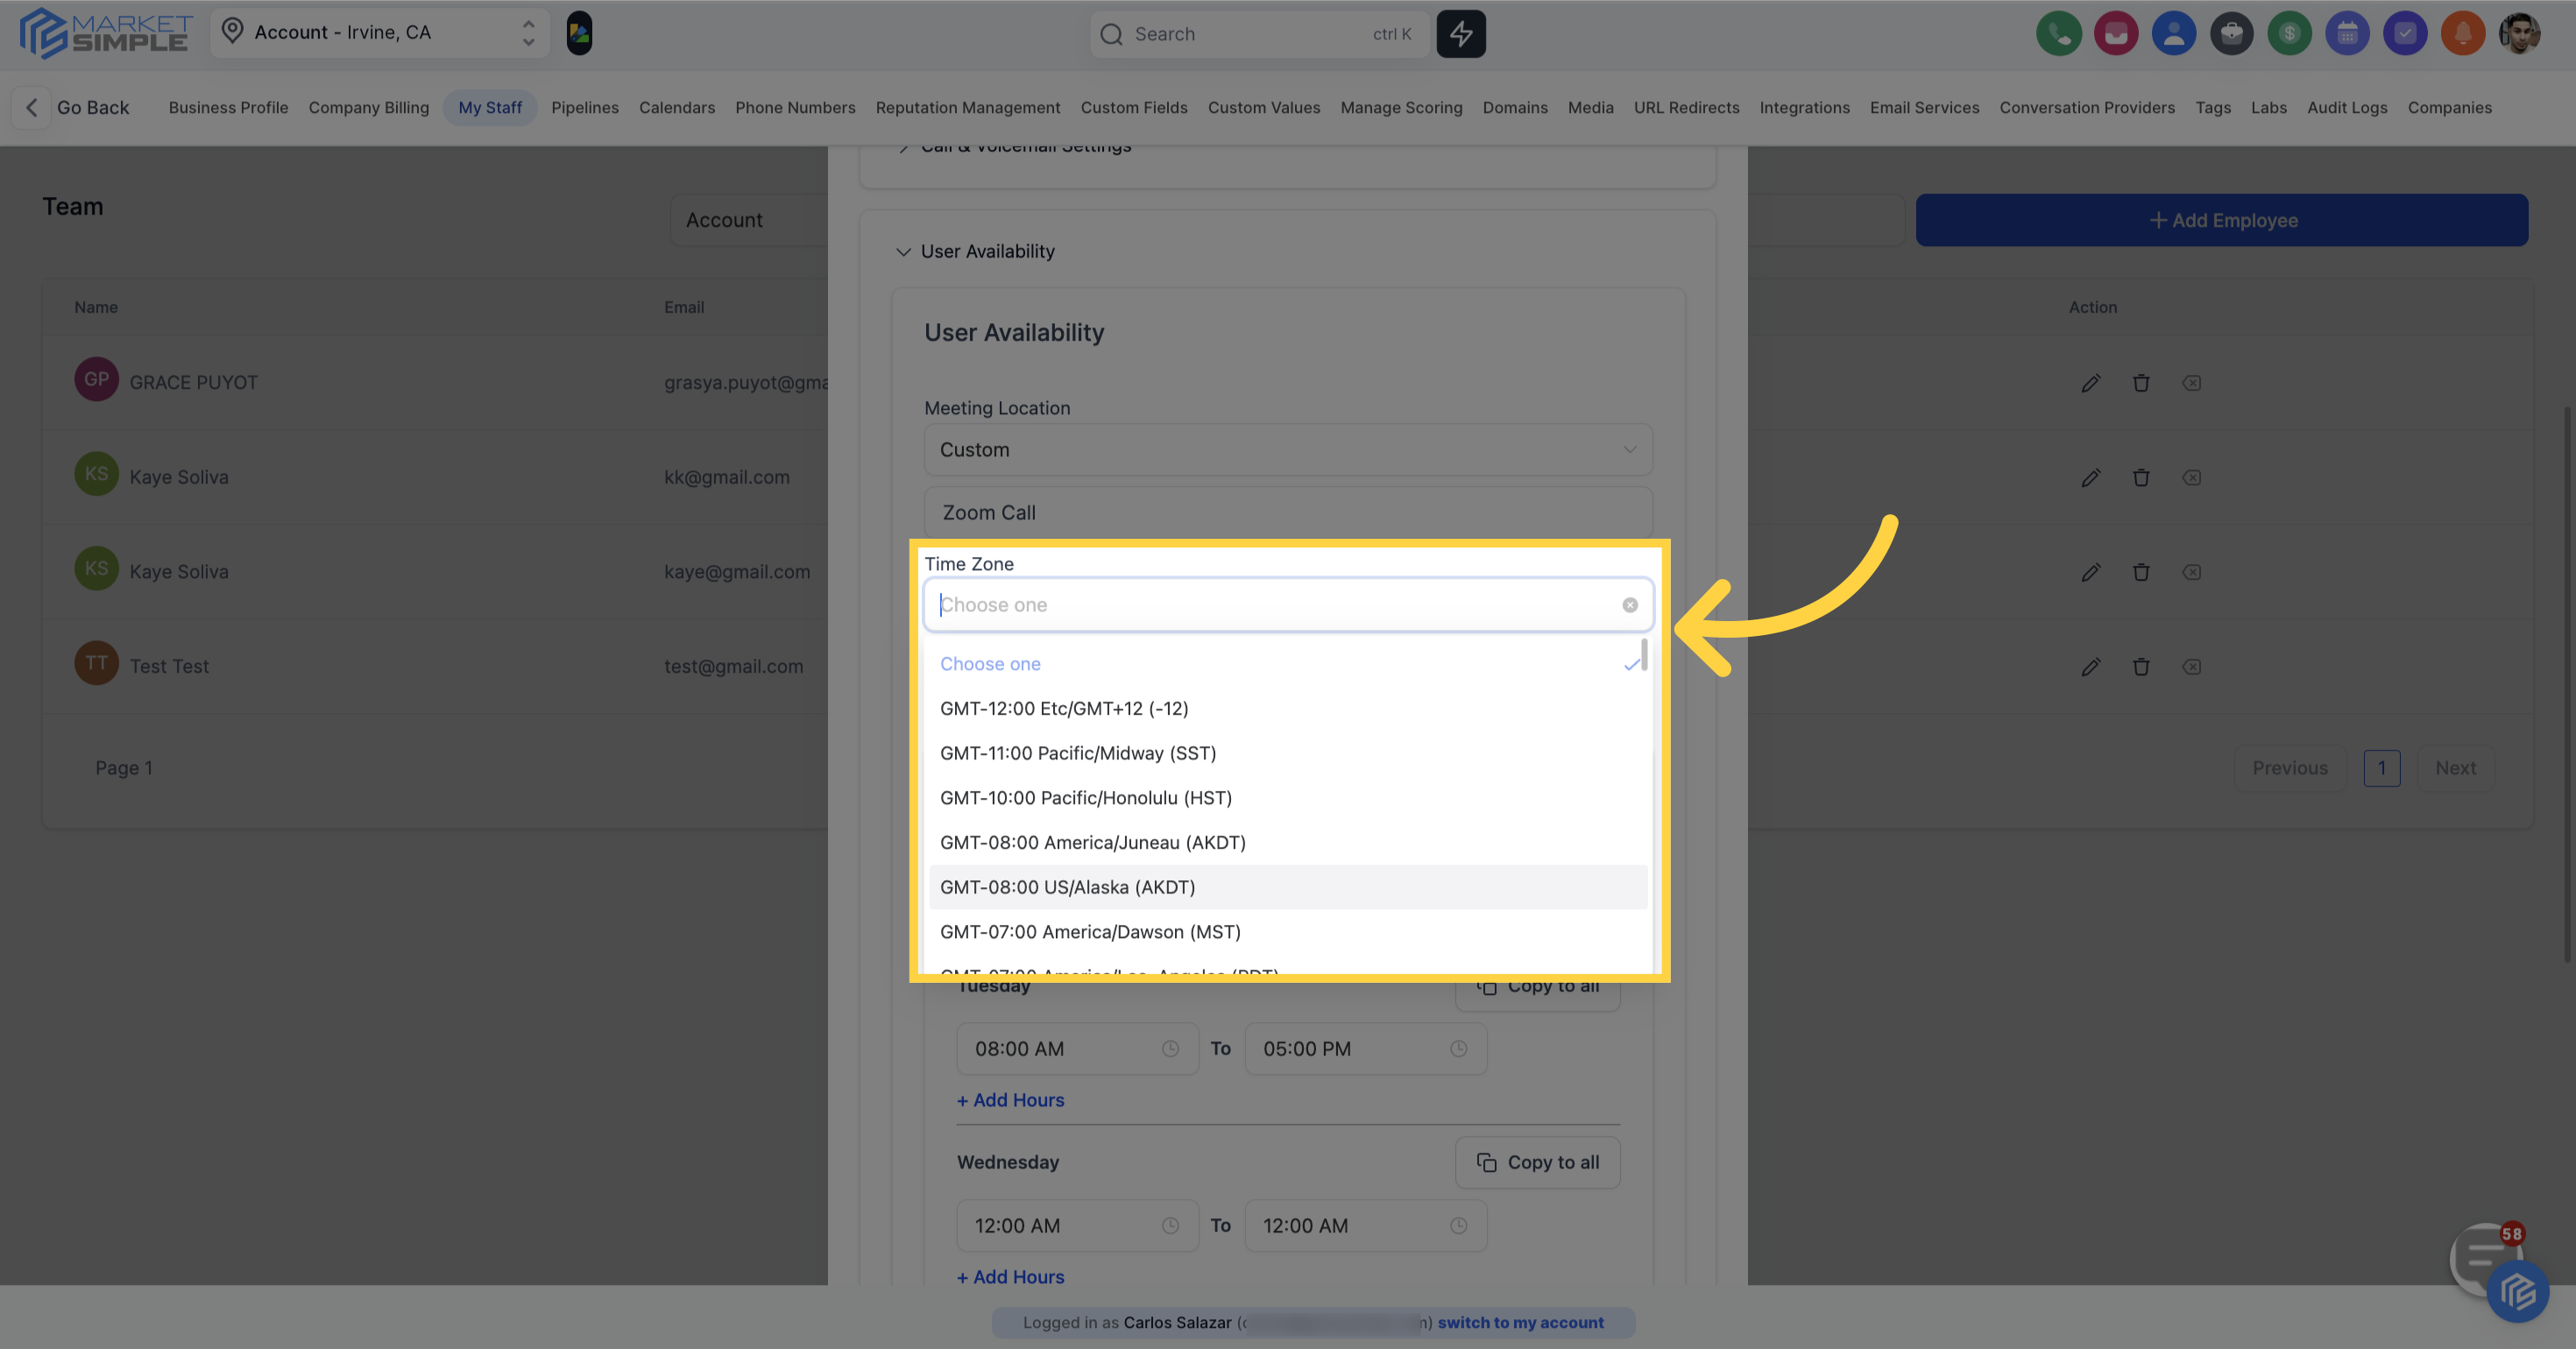Click the lightning bolt quick actions icon
This screenshot has width=2576, height=1349.
click(1461, 34)
